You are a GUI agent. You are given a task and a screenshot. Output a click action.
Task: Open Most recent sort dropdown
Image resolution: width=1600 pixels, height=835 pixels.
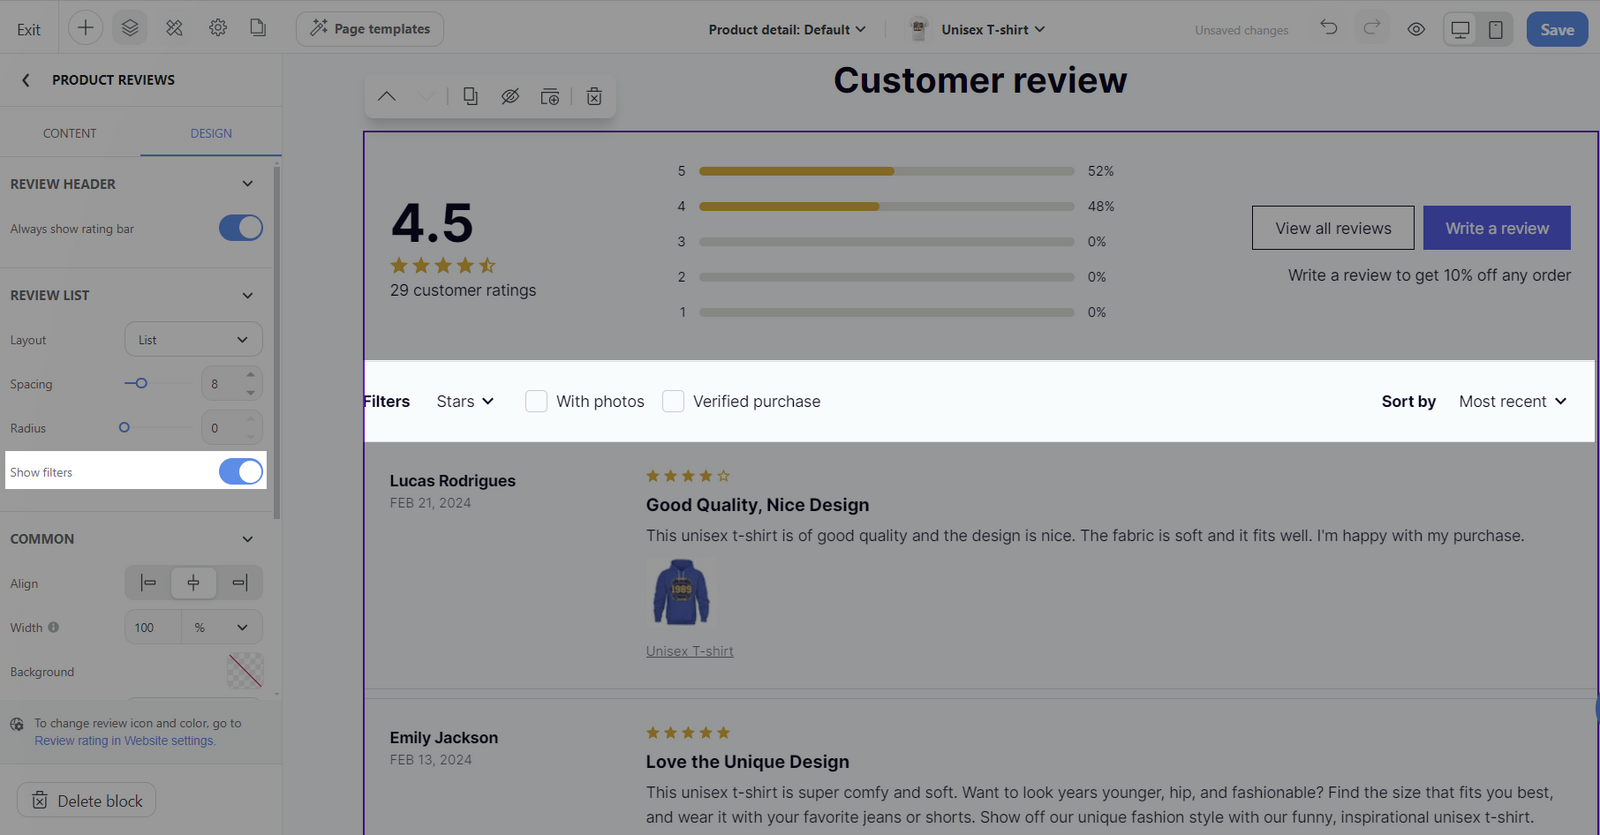point(1513,401)
